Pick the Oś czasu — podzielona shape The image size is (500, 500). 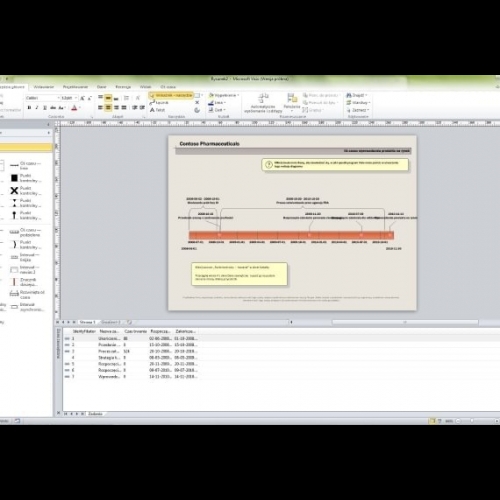pos(25,232)
